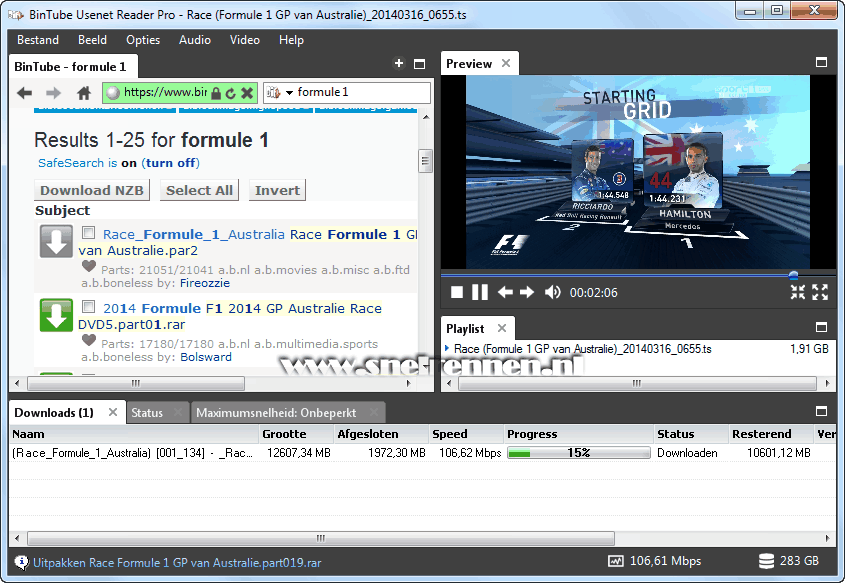This screenshot has height=583, width=845.
Task: Close the Preview tab
Action: [505, 63]
